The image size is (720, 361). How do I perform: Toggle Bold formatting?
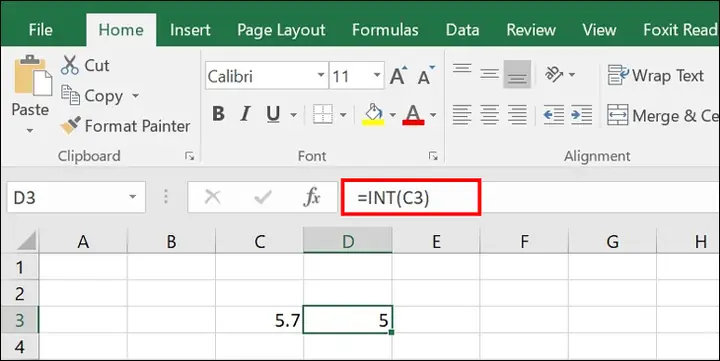pyautogui.click(x=219, y=114)
